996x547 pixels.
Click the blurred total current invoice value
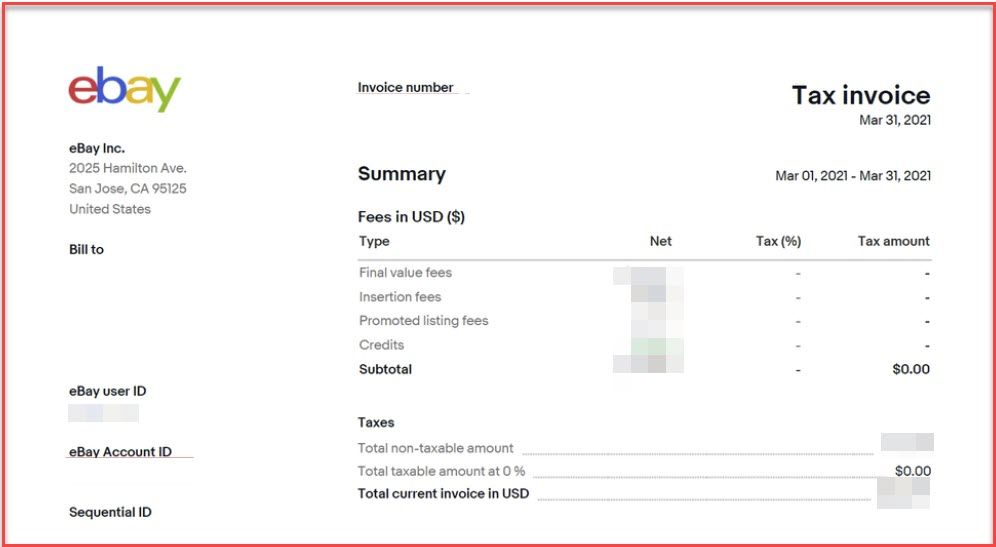tap(903, 493)
